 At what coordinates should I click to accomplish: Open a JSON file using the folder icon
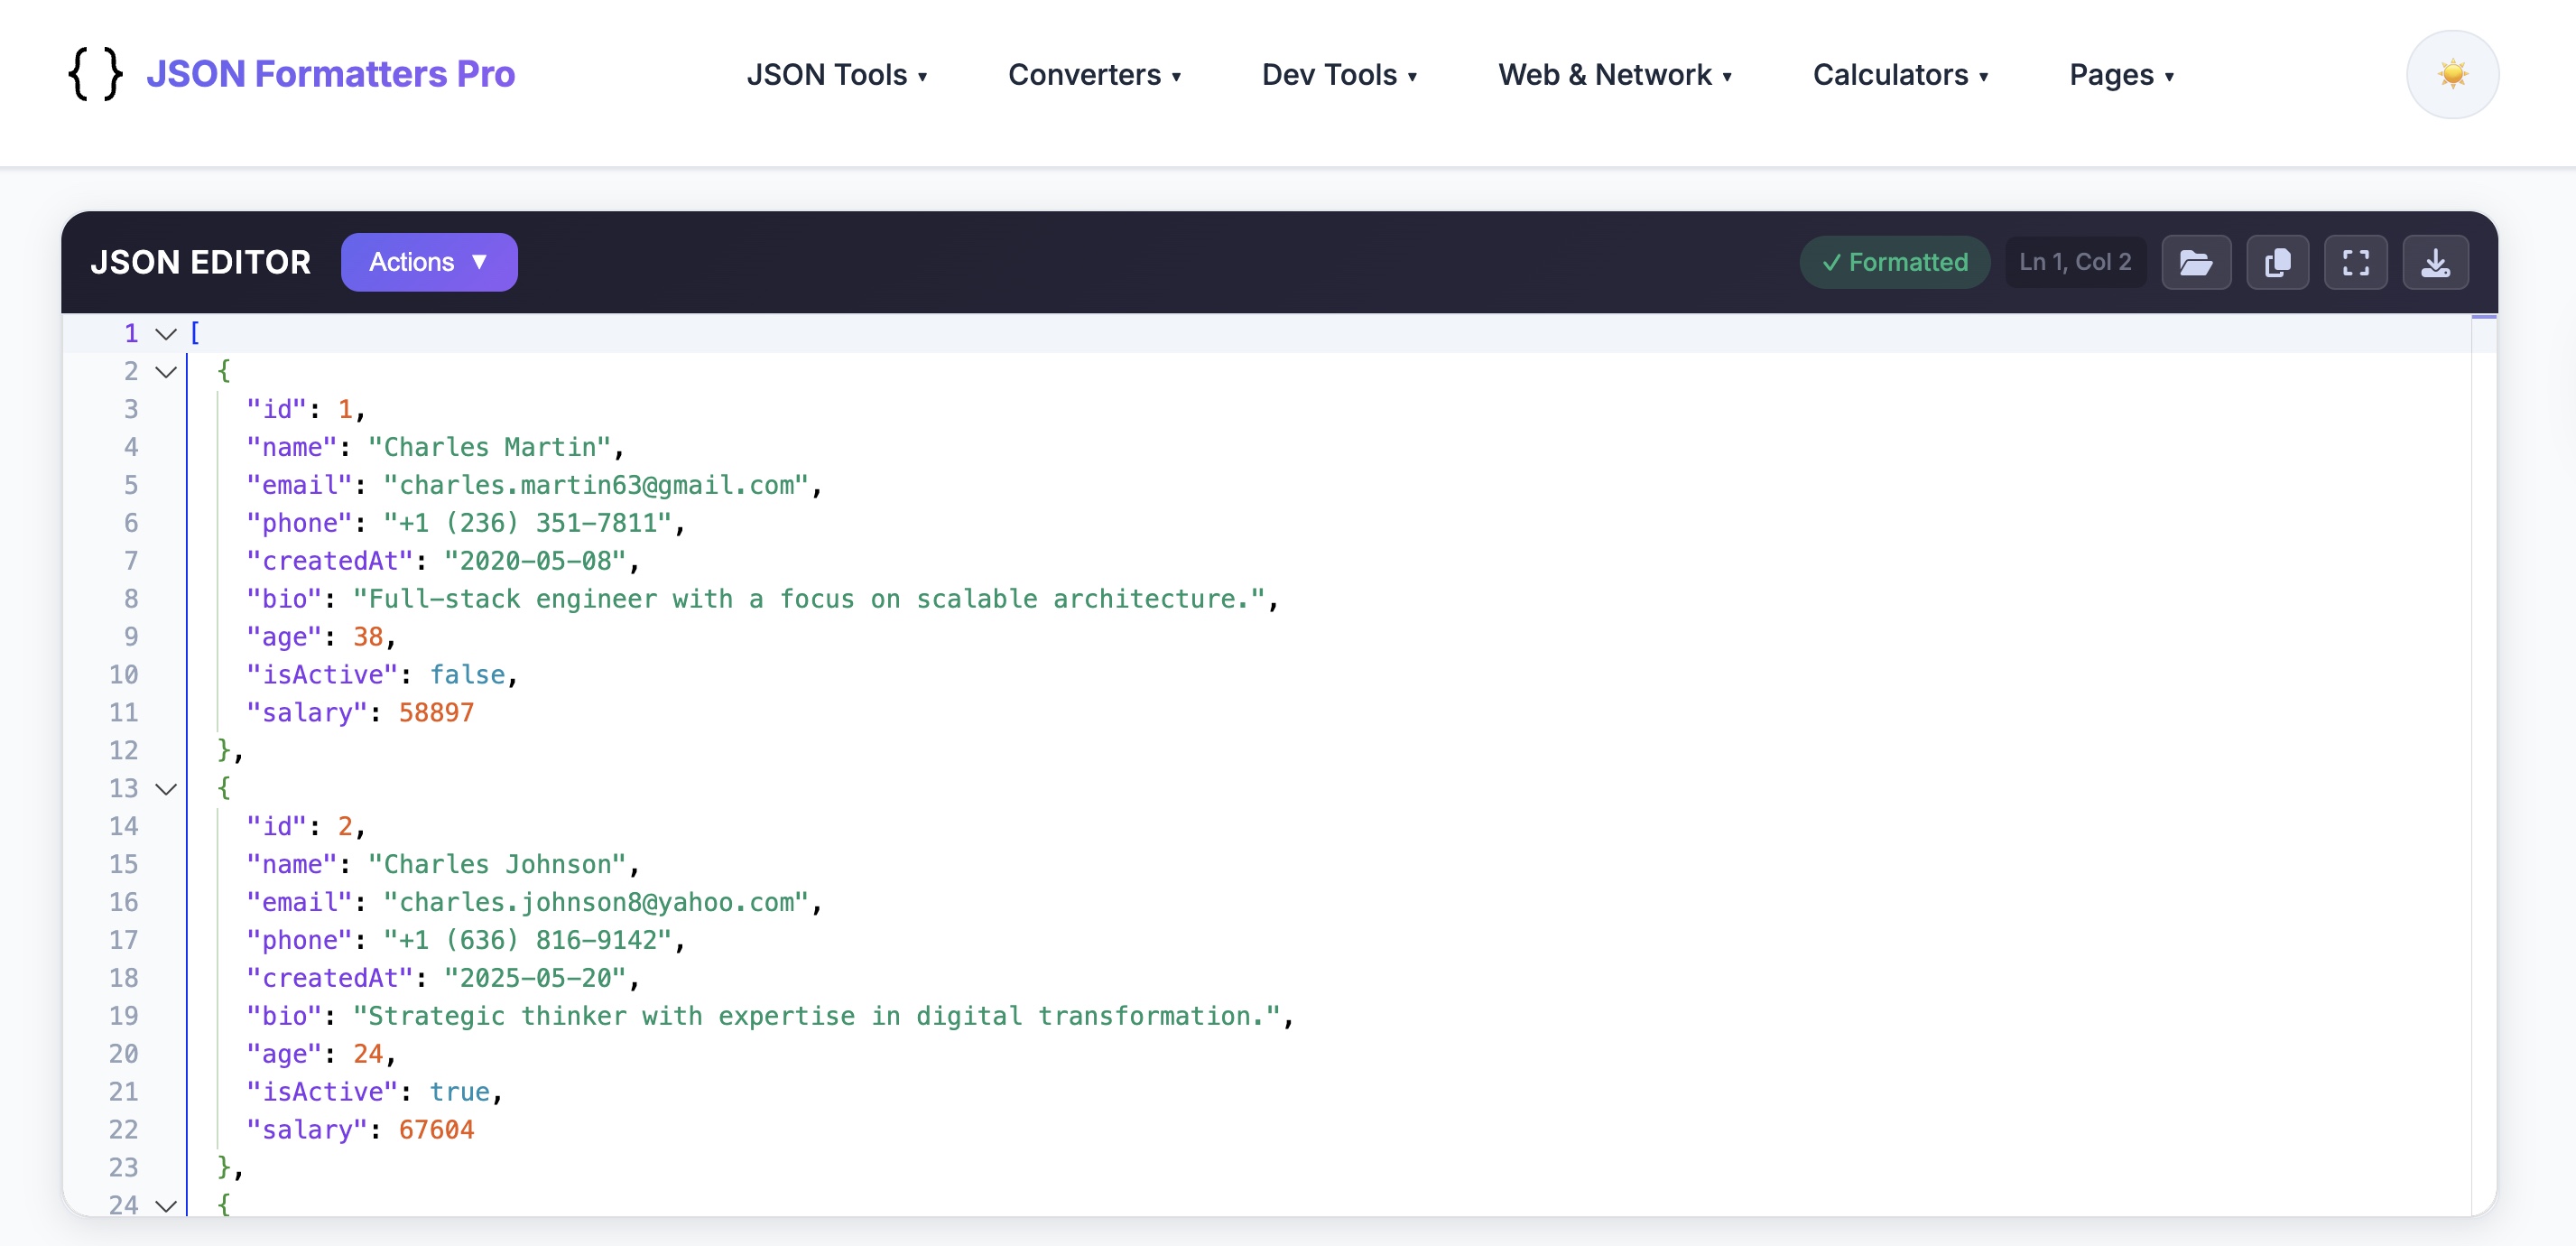2197,262
